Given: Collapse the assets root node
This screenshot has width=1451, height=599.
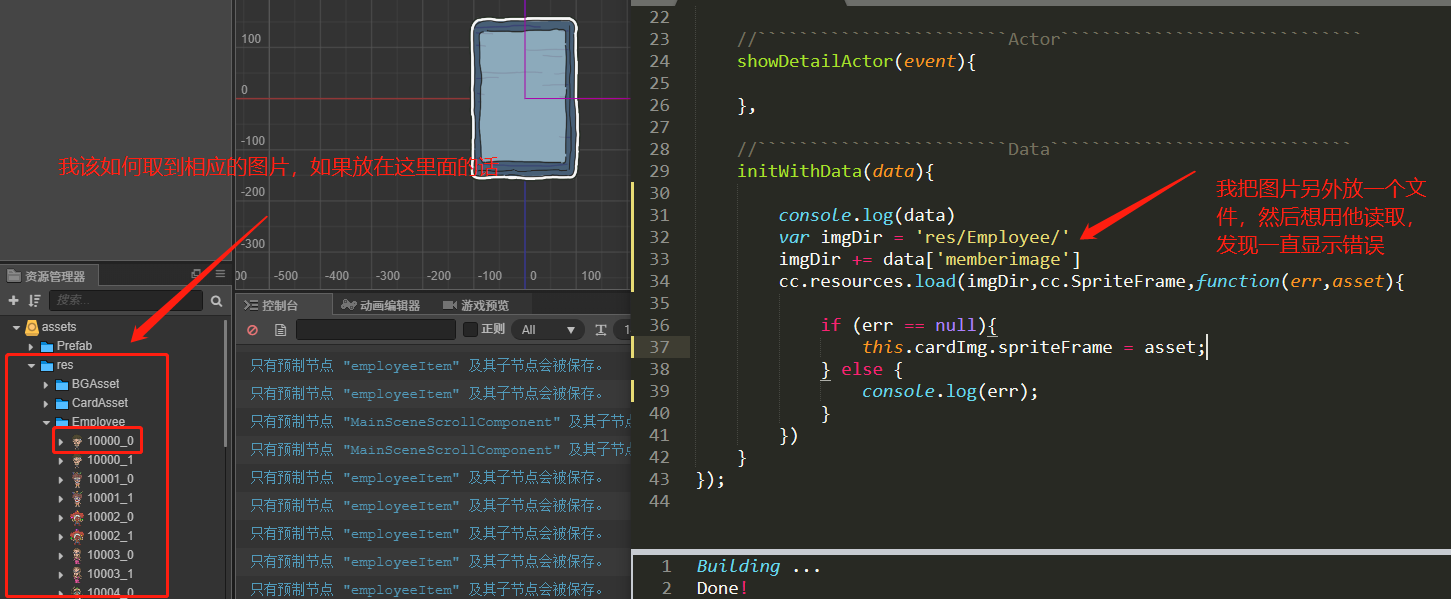Looking at the screenshot, I should click(x=17, y=327).
